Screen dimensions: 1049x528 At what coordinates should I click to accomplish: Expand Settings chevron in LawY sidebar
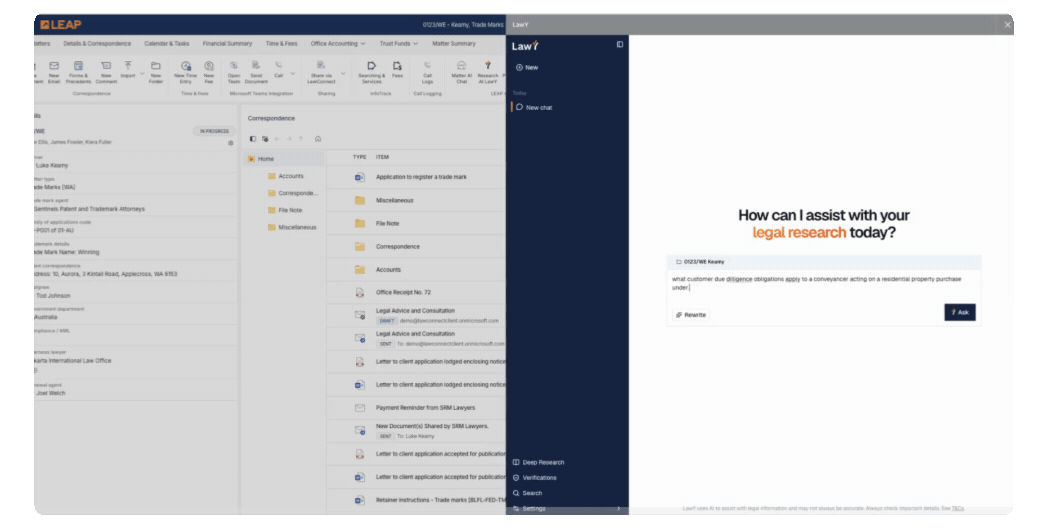pos(618,509)
